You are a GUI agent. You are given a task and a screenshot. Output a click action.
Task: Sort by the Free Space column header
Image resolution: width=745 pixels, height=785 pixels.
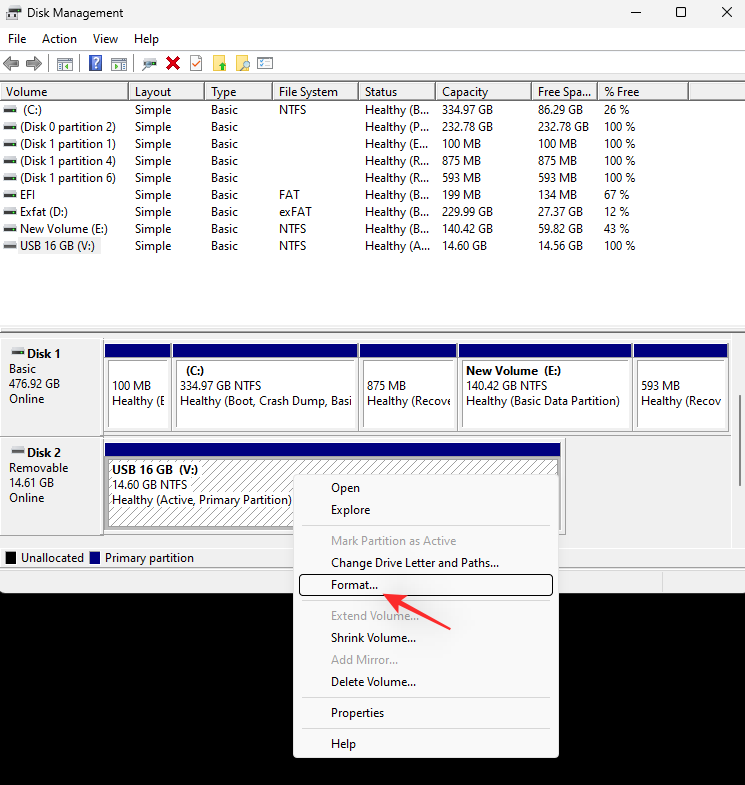coord(565,92)
